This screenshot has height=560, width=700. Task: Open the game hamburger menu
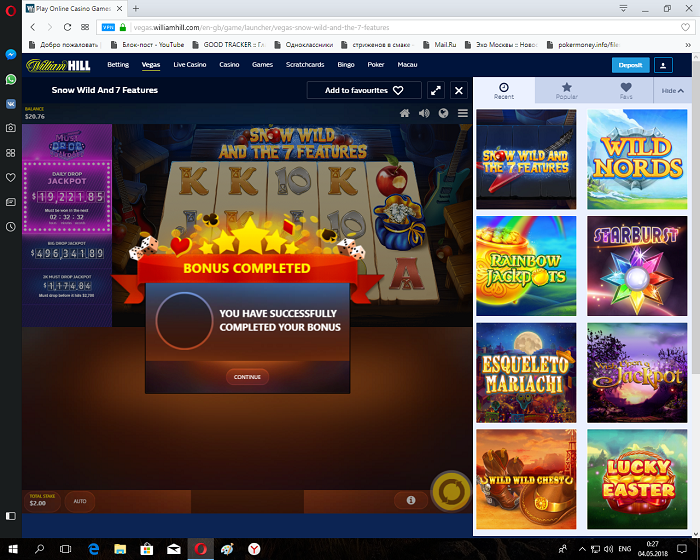point(463,113)
